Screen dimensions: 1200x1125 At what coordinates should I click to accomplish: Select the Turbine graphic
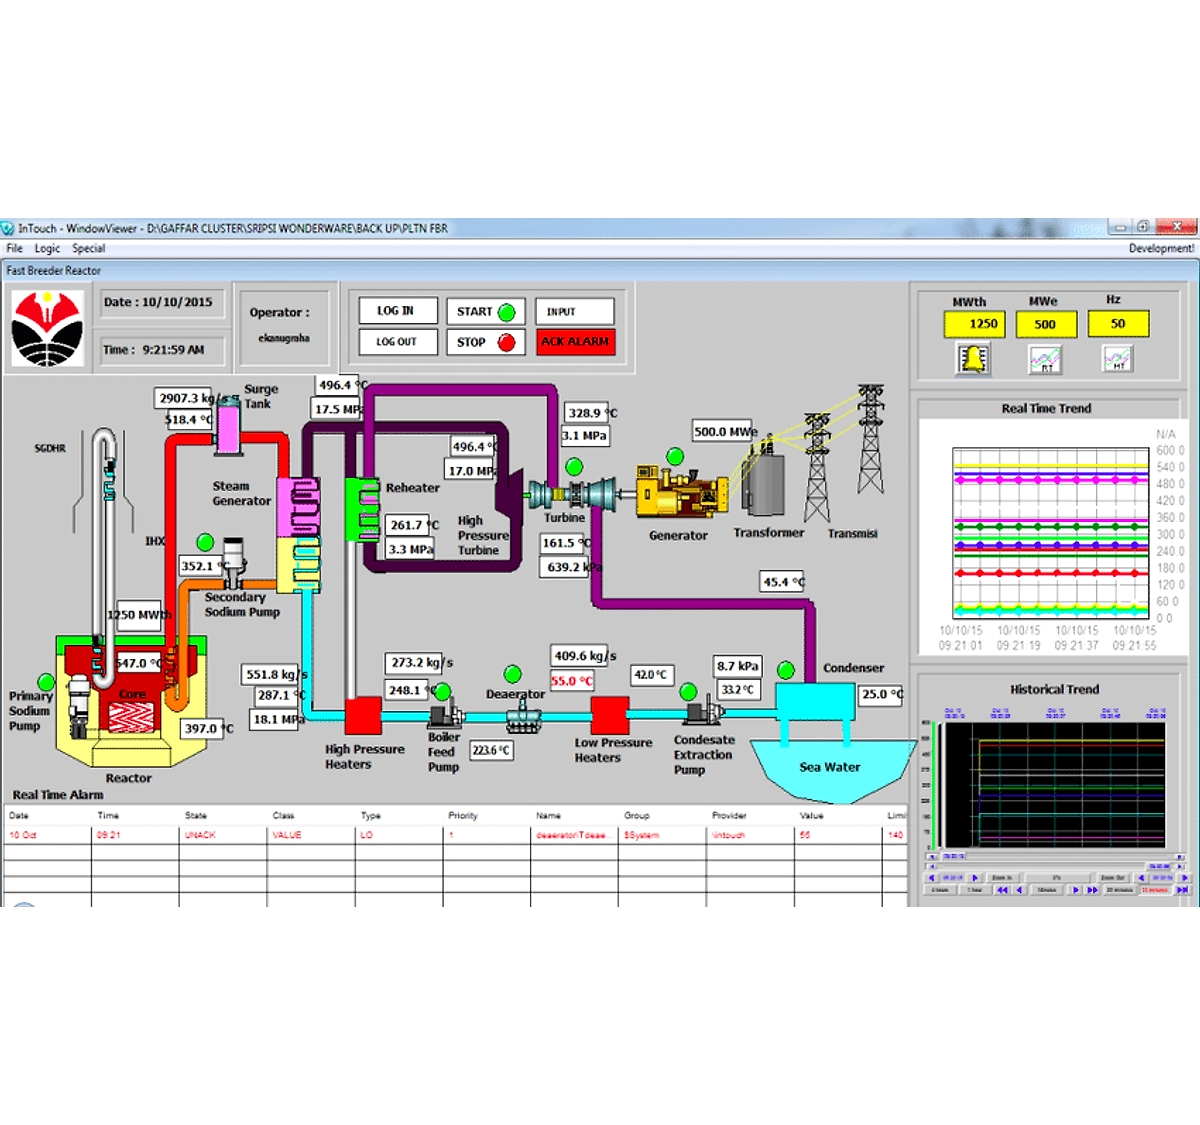coord(572,492)
